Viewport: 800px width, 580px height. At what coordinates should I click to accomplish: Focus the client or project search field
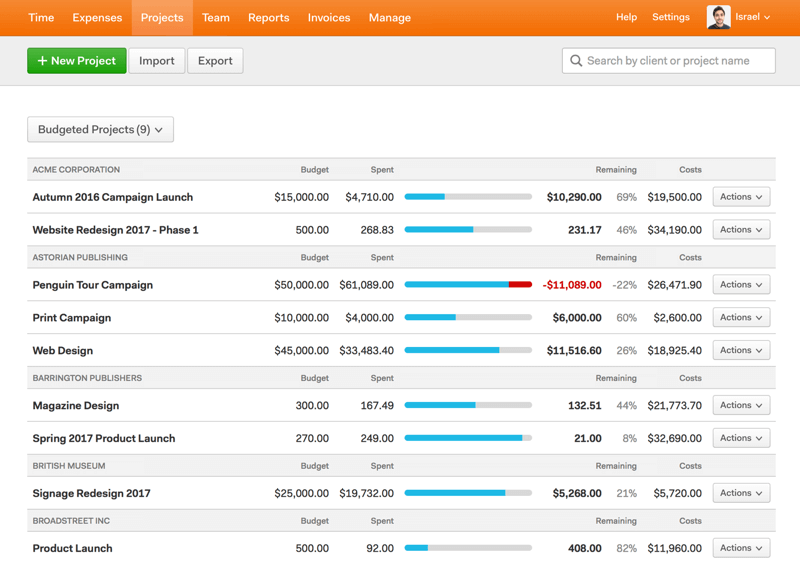[x=675, y=61]
